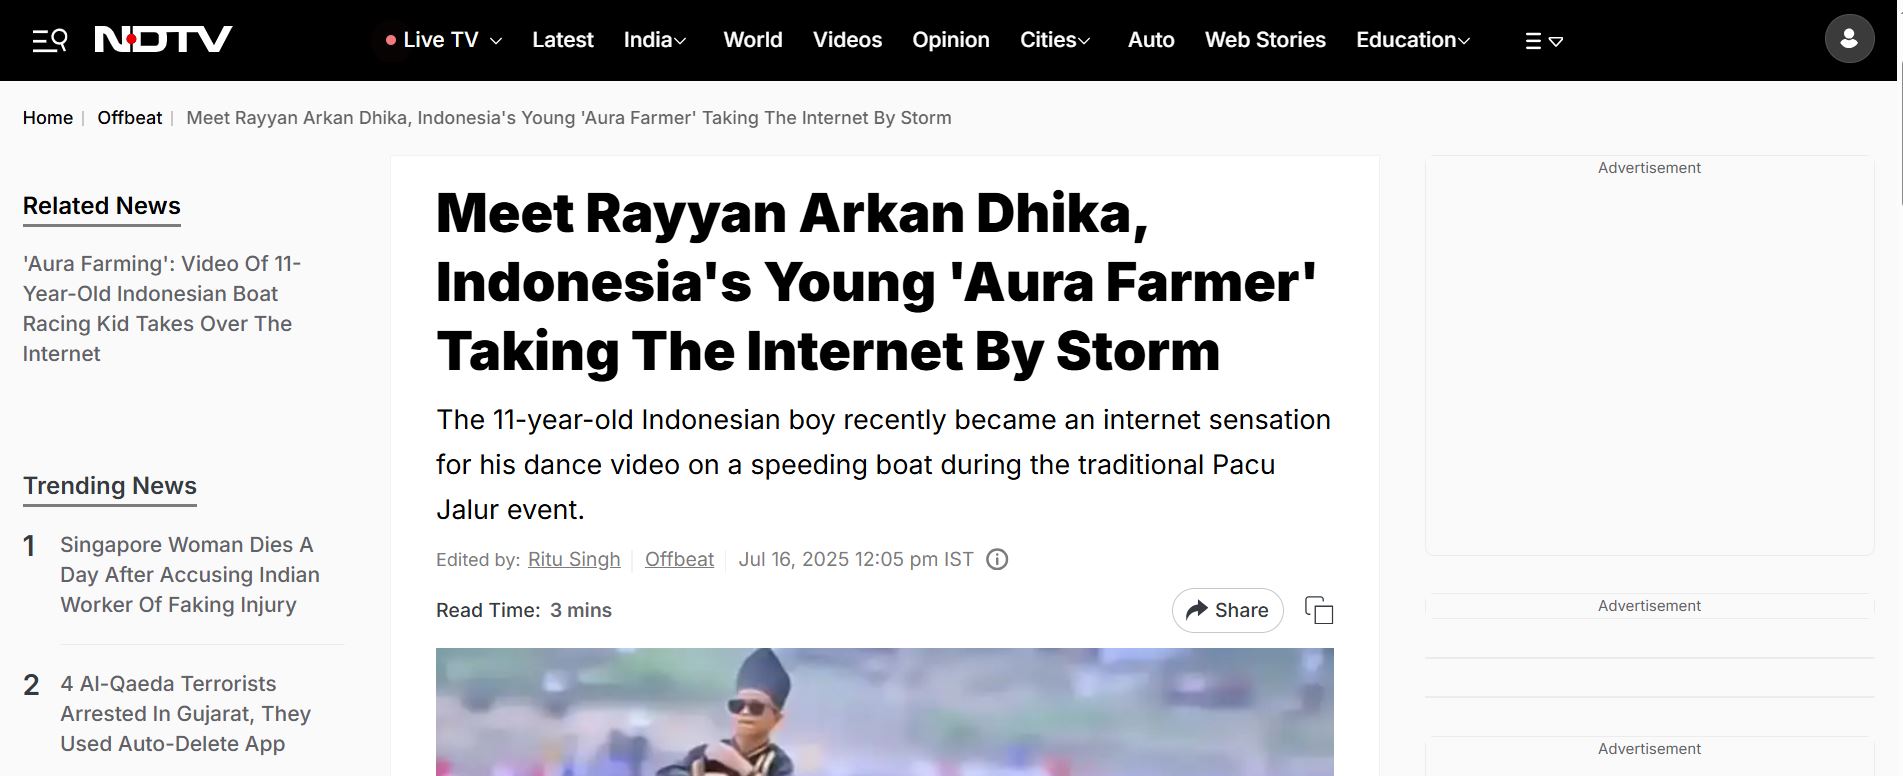Open trending story about Singapore Woman
The image size is (1903, 776).
[x=190, y=575]
